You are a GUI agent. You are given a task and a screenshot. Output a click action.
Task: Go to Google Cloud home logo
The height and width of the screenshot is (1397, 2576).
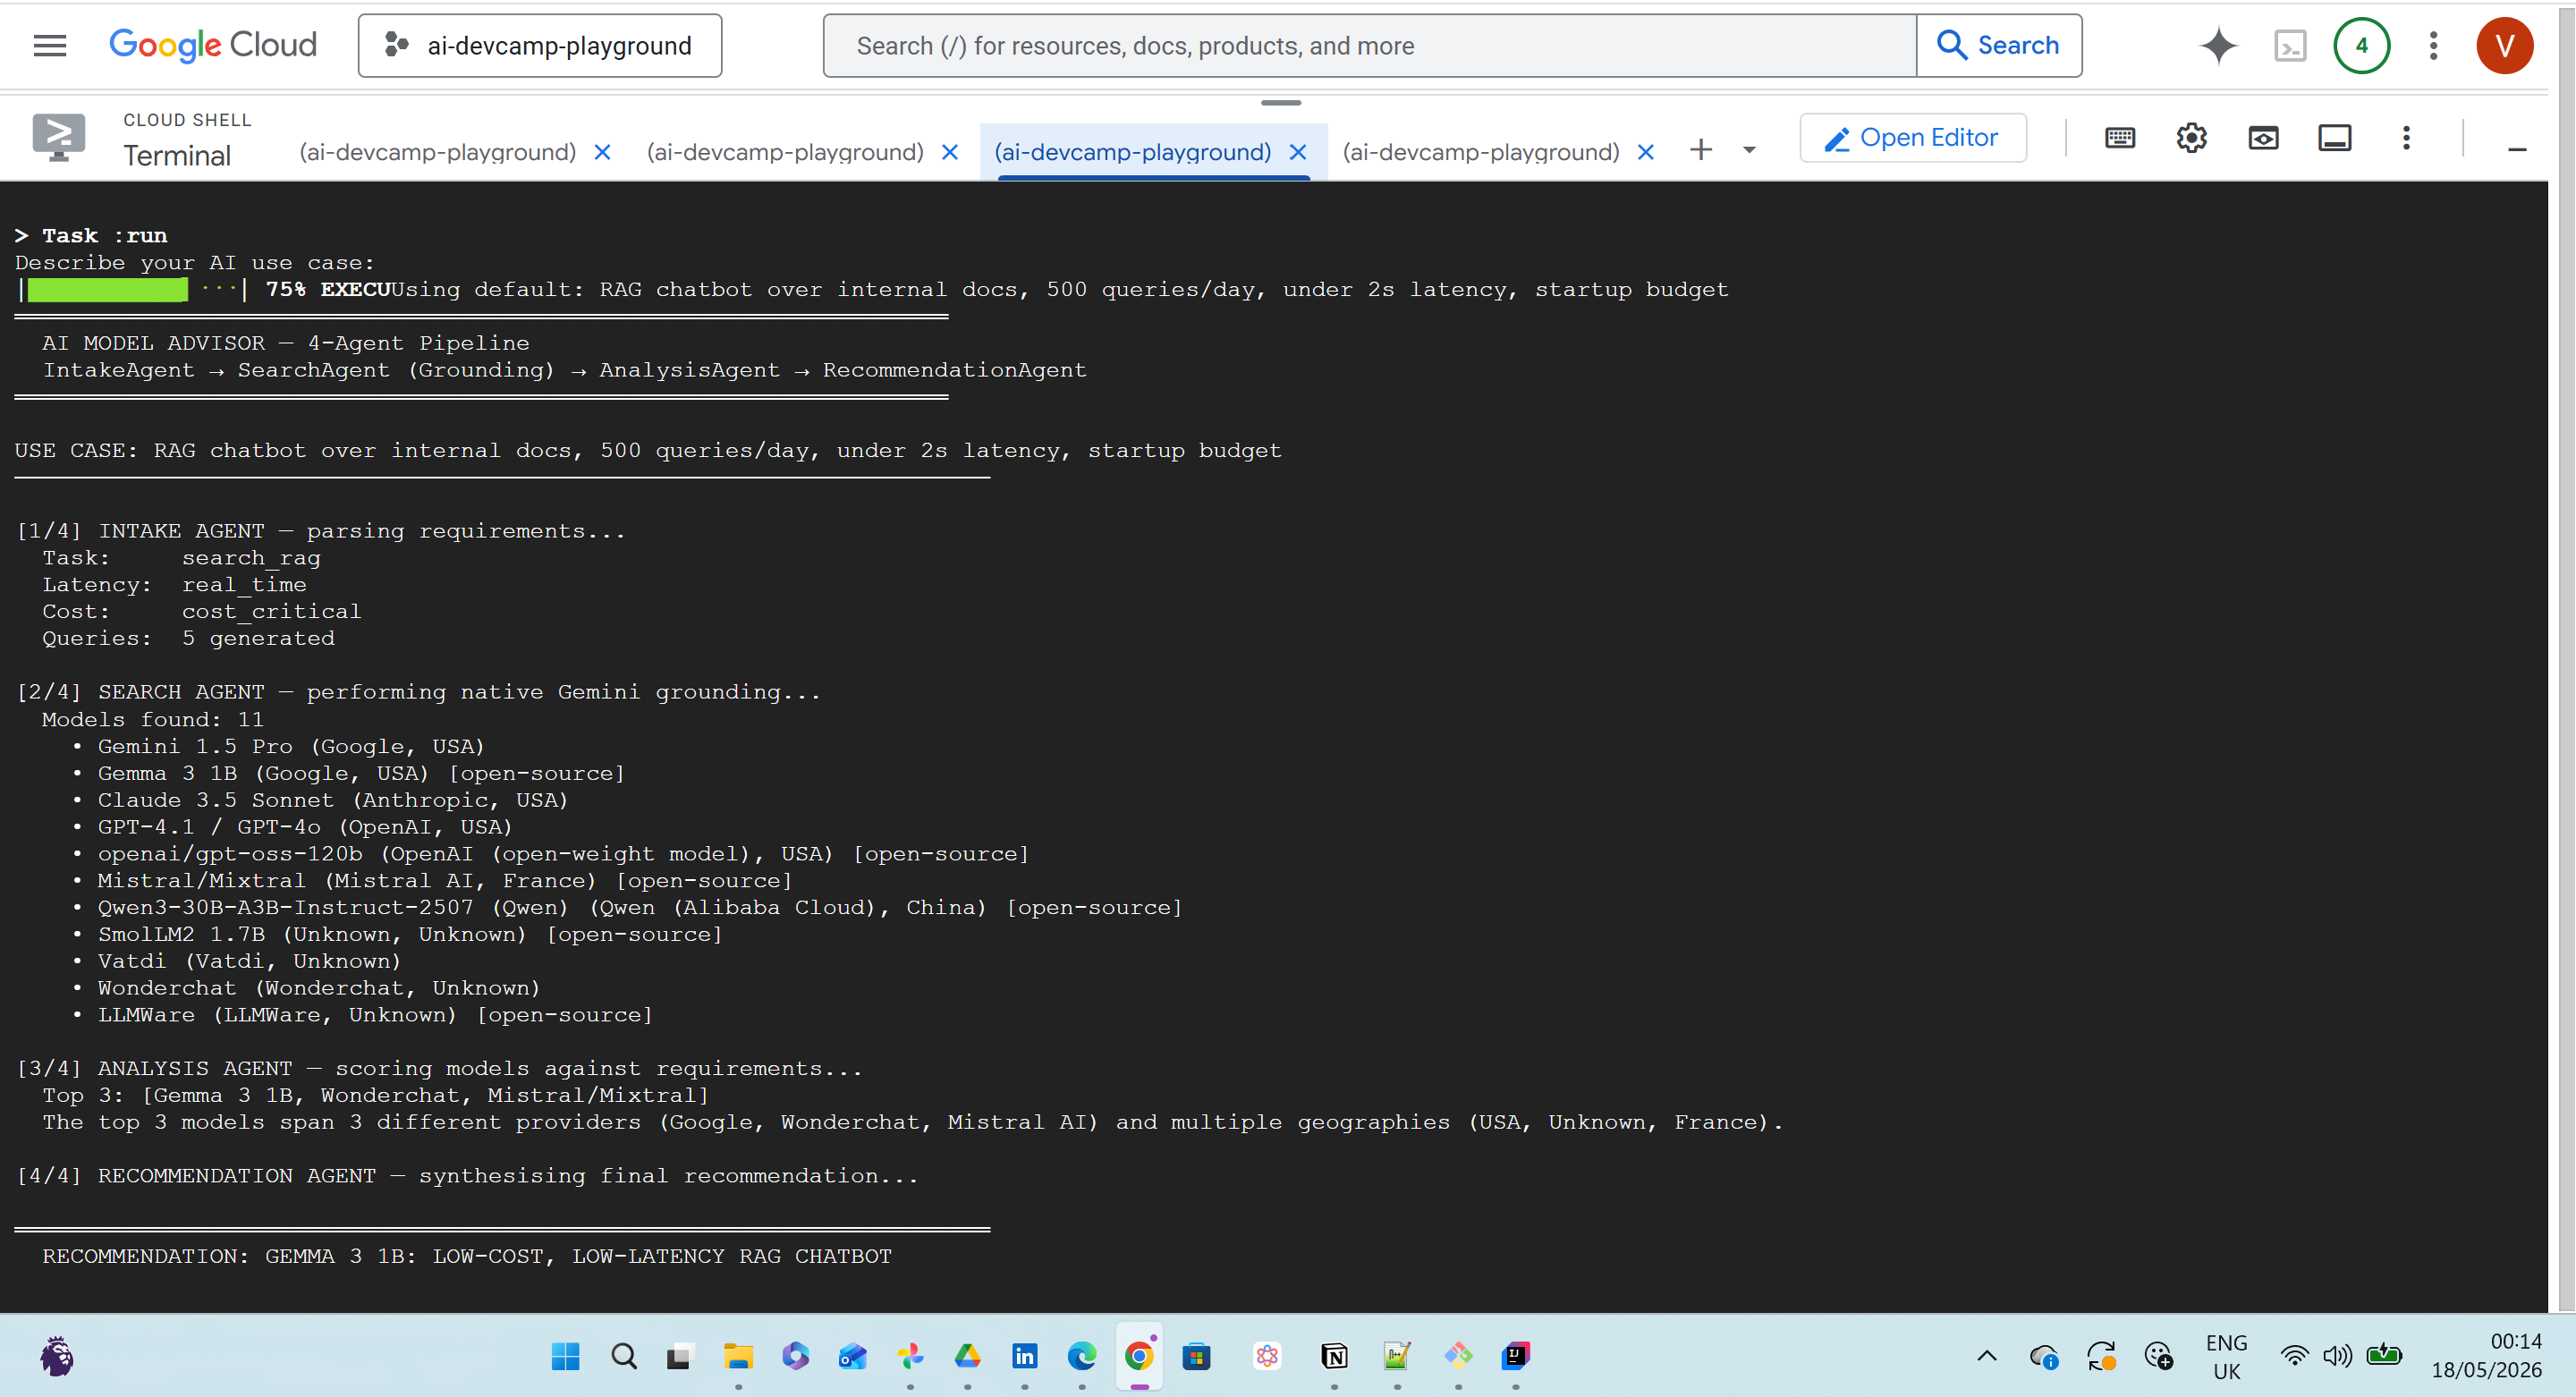(213, 45)
